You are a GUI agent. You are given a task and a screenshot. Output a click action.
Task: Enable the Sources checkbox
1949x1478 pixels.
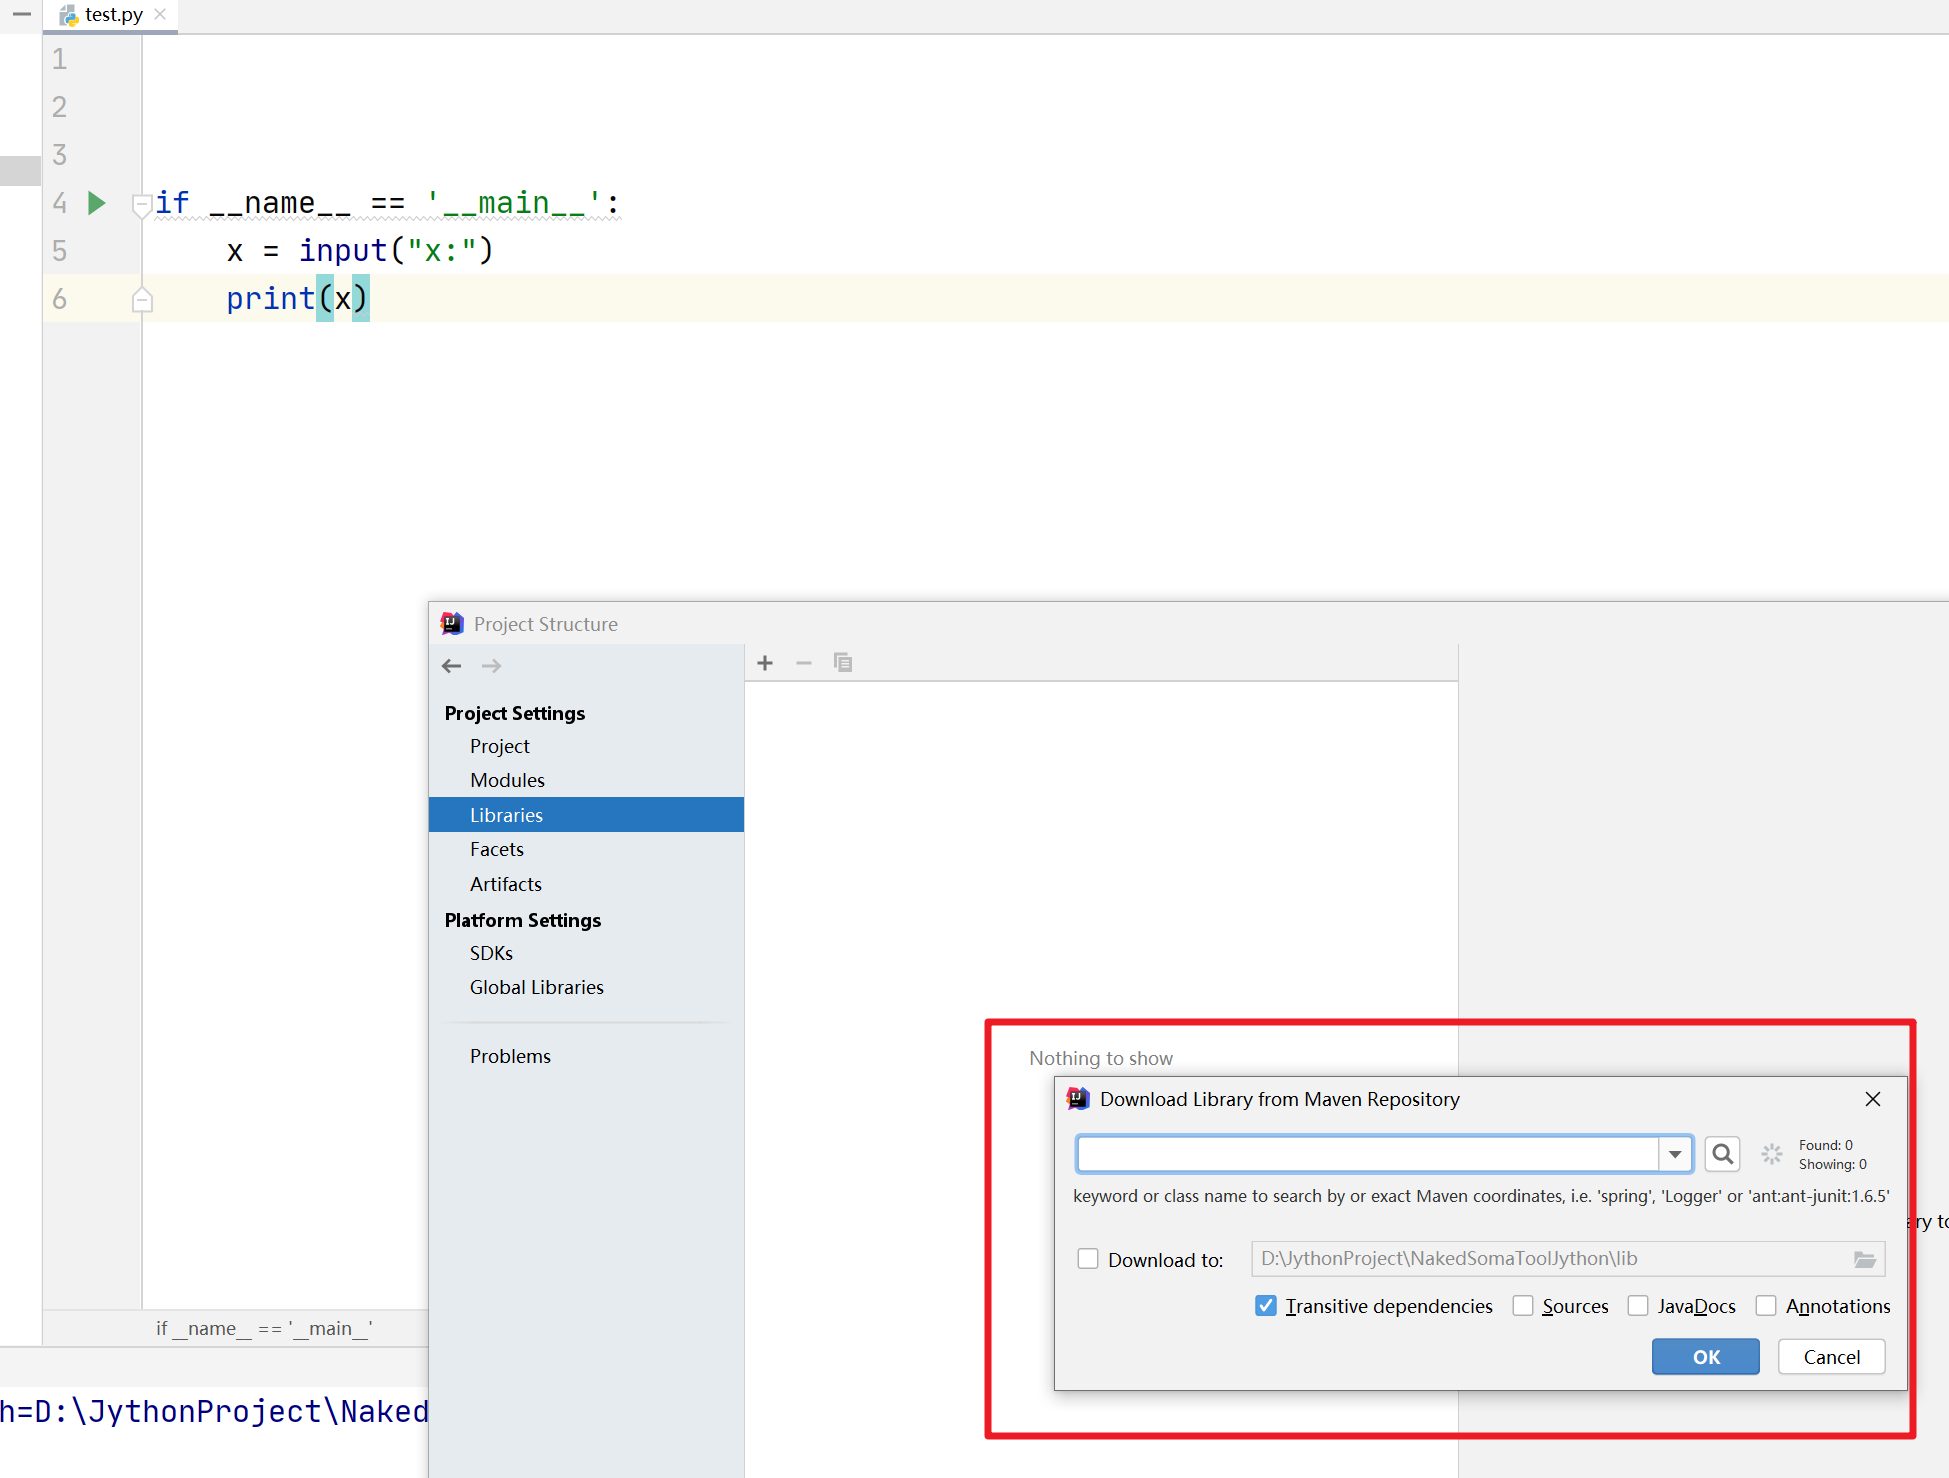pos(1523,1306)
